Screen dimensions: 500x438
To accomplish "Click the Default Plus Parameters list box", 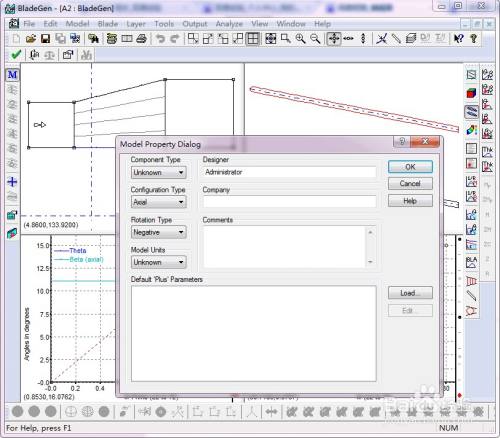I will (254, 333).
